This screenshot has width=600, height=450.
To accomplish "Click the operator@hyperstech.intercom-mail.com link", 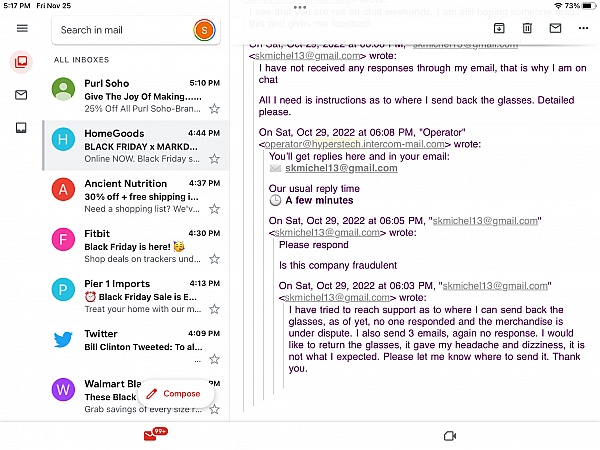I will pos(354,144).
